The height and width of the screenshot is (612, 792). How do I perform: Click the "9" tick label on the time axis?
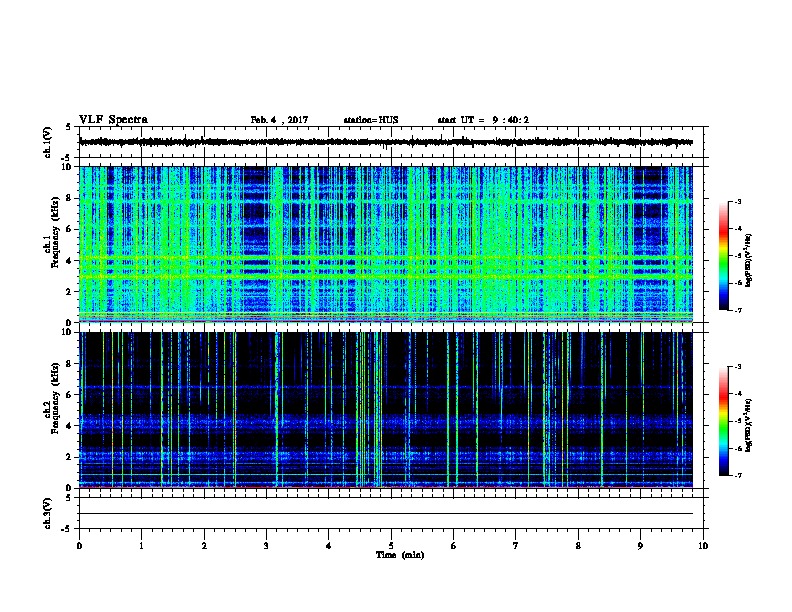coord(640,546)
